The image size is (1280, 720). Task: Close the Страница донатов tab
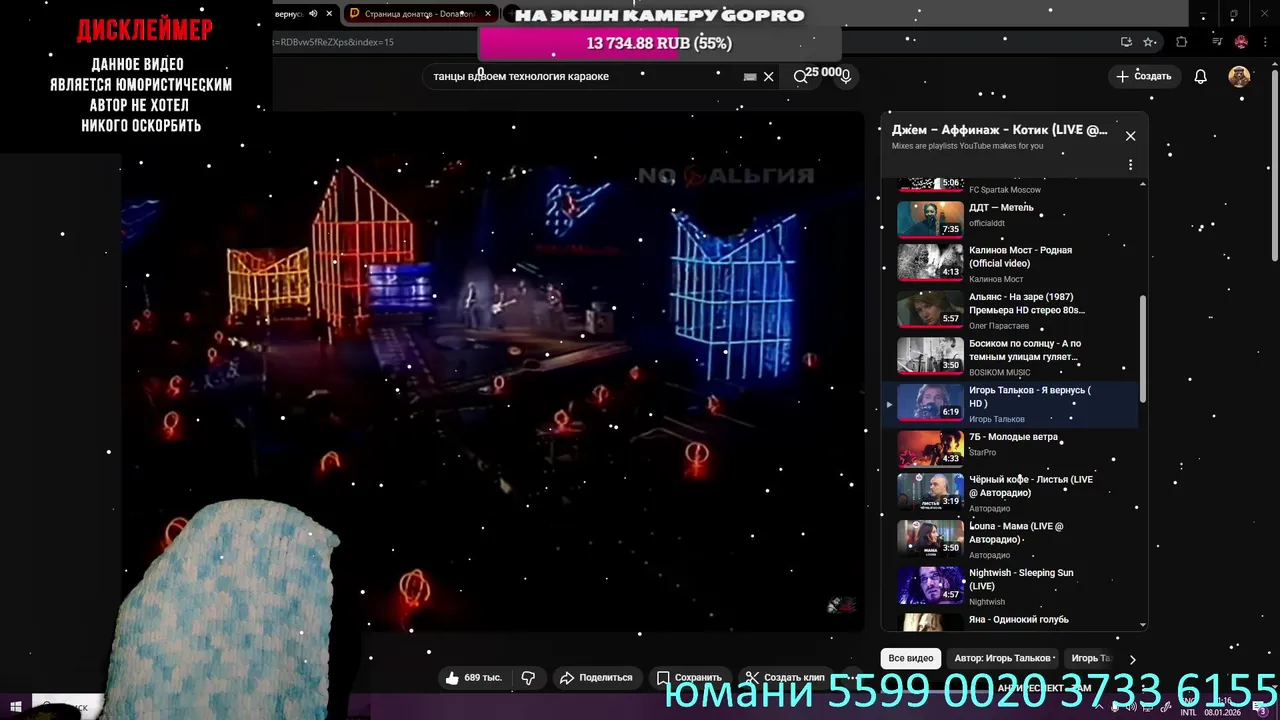click(488, 14)
